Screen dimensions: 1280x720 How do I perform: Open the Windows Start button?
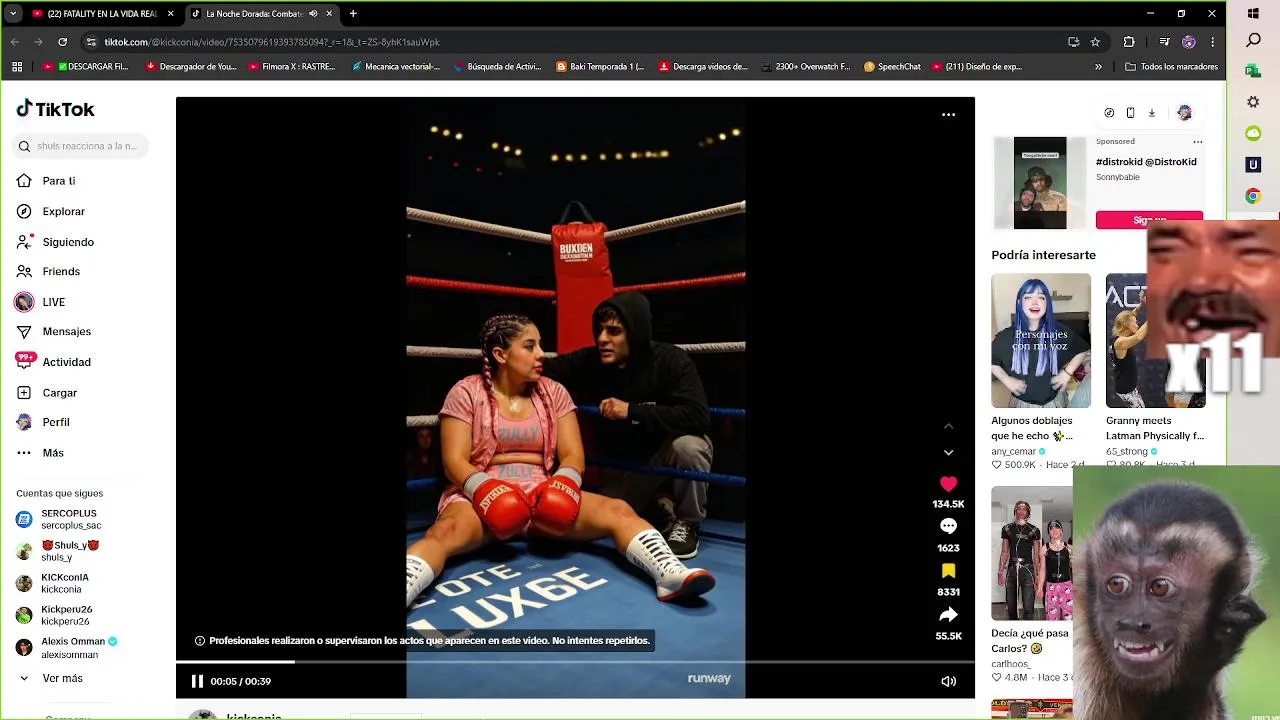pyautogui.click(x=1253, y=14)
